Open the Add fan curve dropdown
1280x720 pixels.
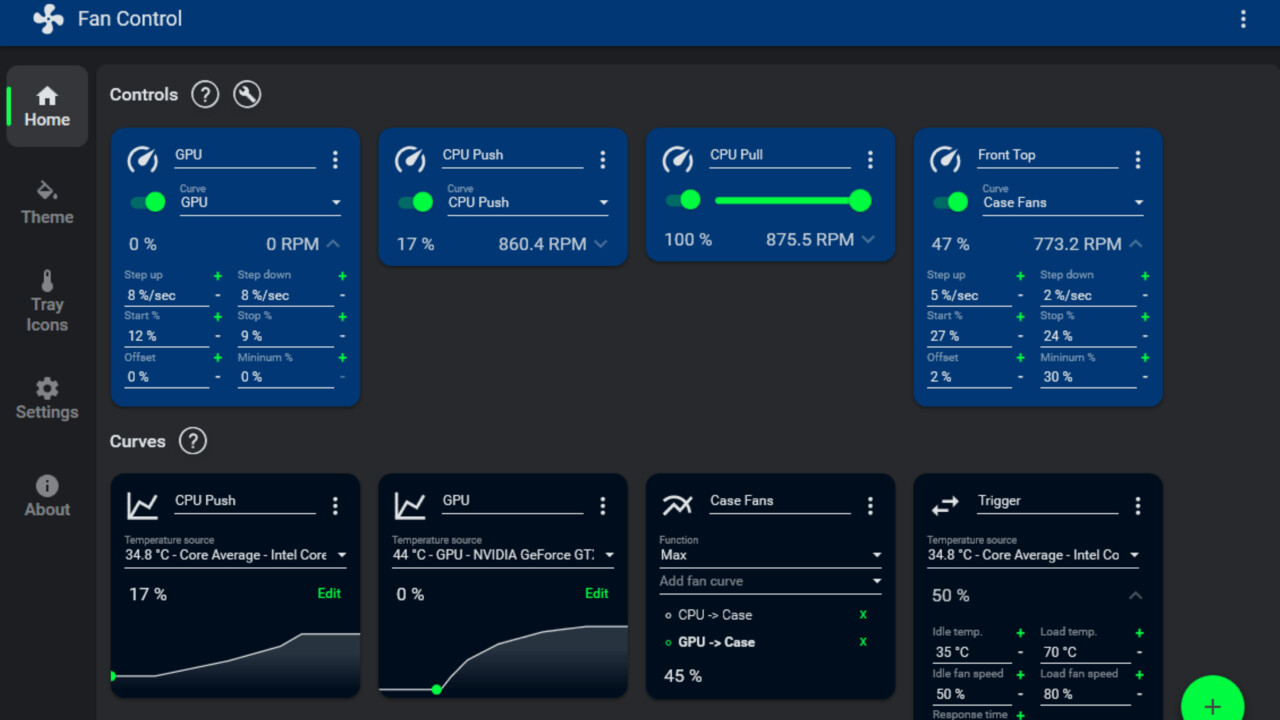point(770,581)
